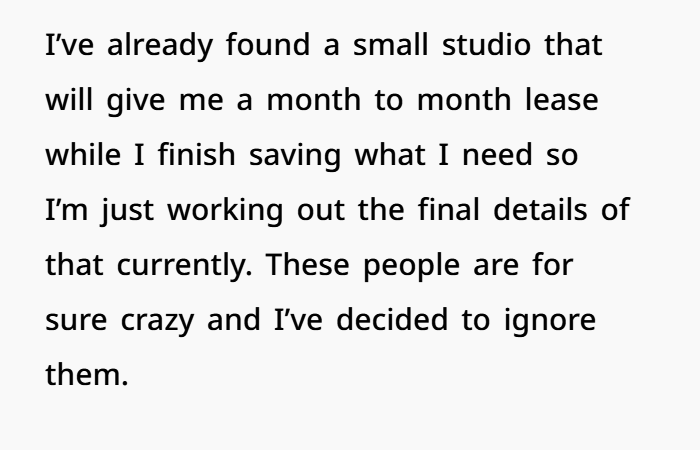Click the word "working" in fourth line
Viewport: 700px width, 450px height.
point(225,211)
